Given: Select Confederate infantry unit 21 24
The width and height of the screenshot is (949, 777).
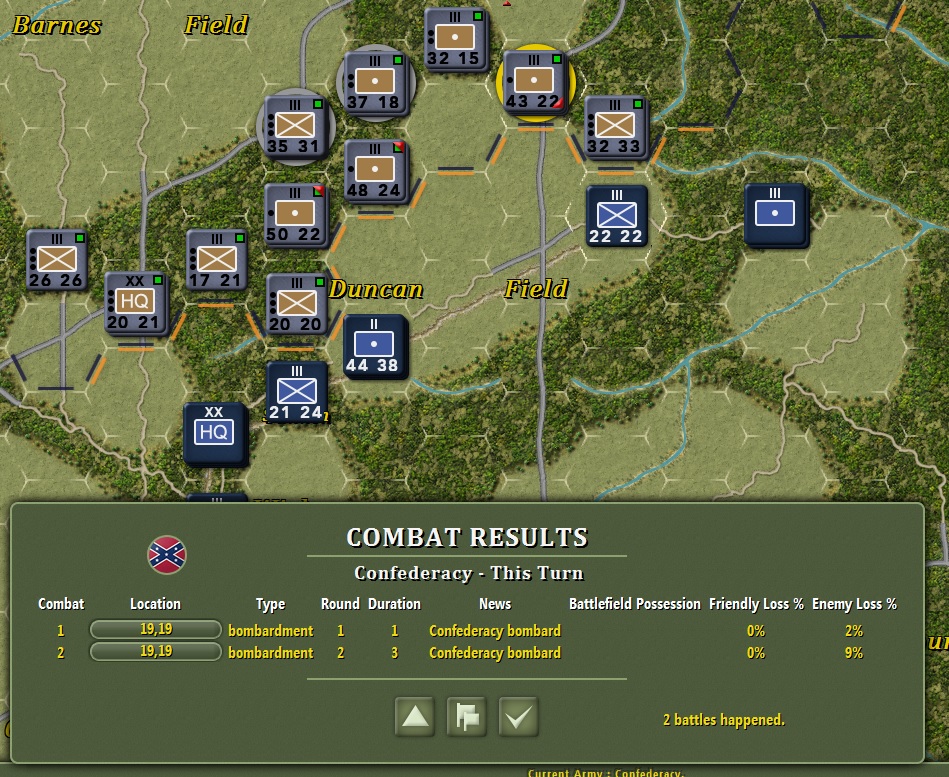Looking at the screenshot, I should click(297, 392).
